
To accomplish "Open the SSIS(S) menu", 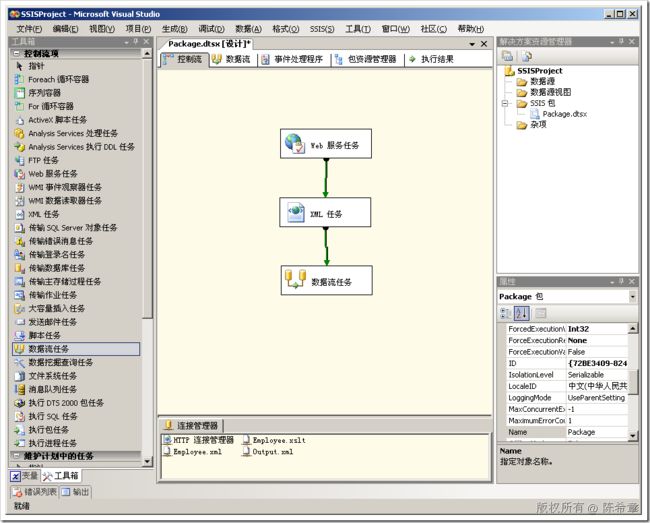I will [322, 29].
